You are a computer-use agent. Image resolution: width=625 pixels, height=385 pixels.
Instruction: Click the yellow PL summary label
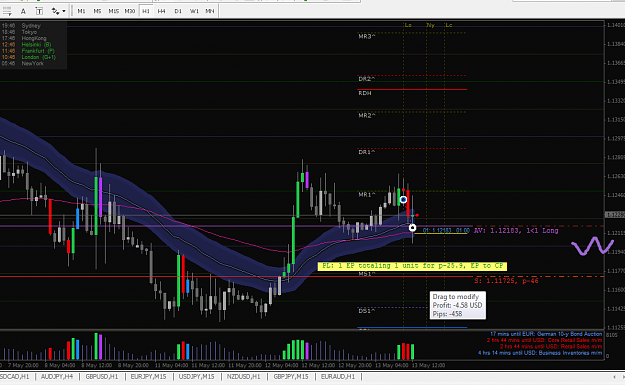pyautogui.click(x=412, y=266)
